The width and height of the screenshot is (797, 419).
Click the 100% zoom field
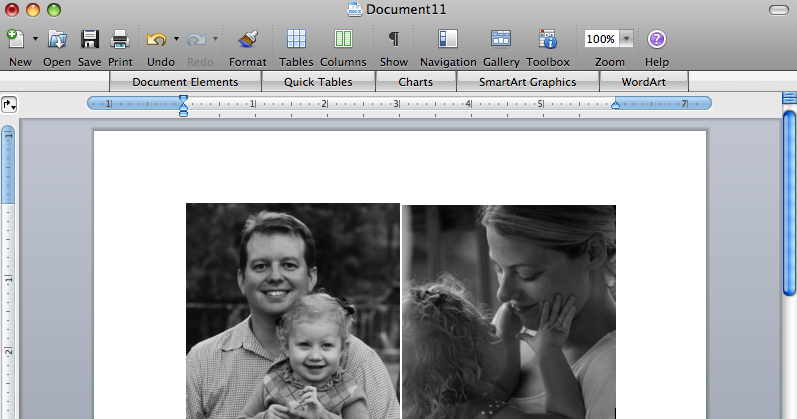pos(601,39)
